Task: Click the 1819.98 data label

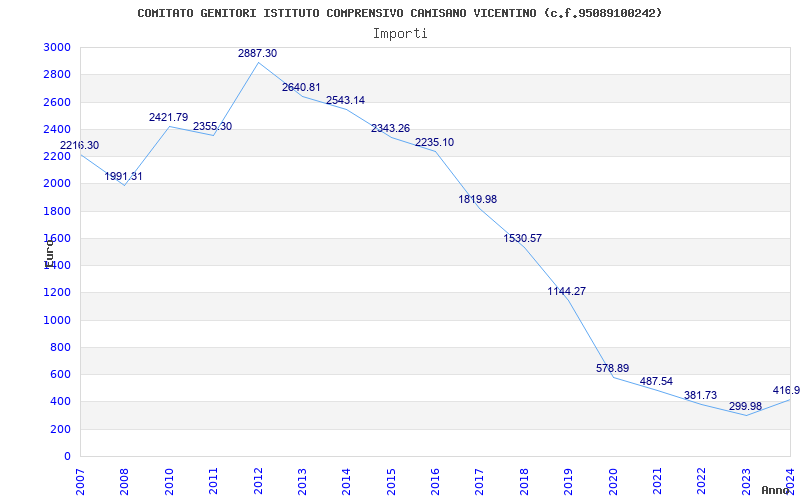Action: [478, 199]
